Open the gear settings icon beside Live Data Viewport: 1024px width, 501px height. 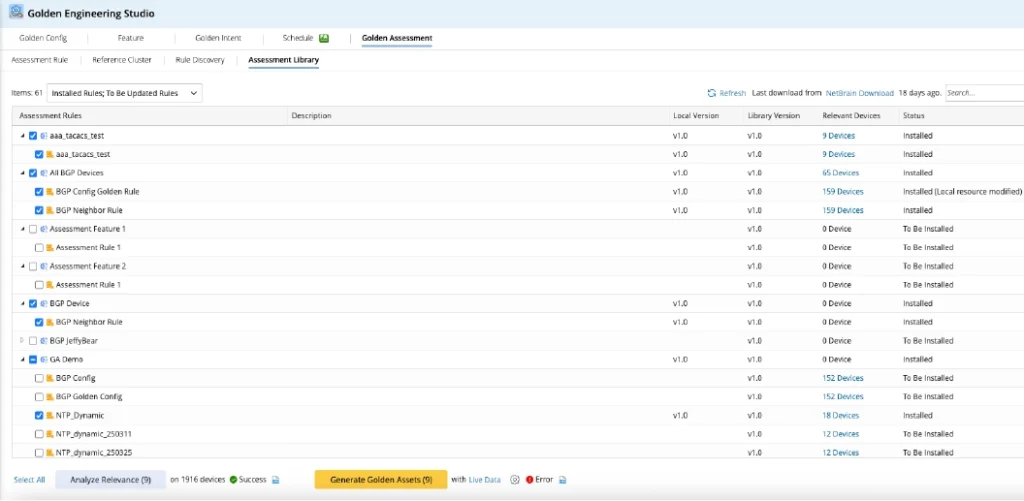tap(515, 480)
